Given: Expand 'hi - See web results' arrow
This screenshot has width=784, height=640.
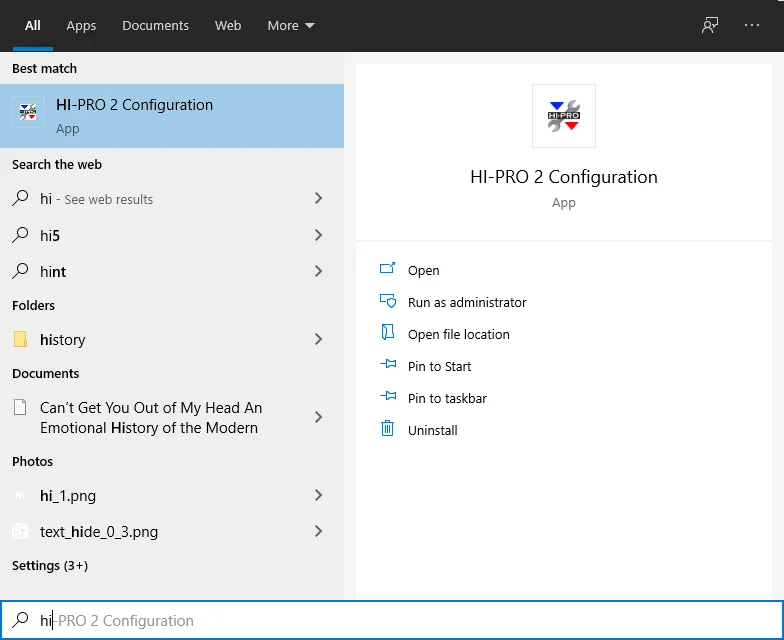Looking at the screenshot, I should pyautogui.click(x=318, y=198).
